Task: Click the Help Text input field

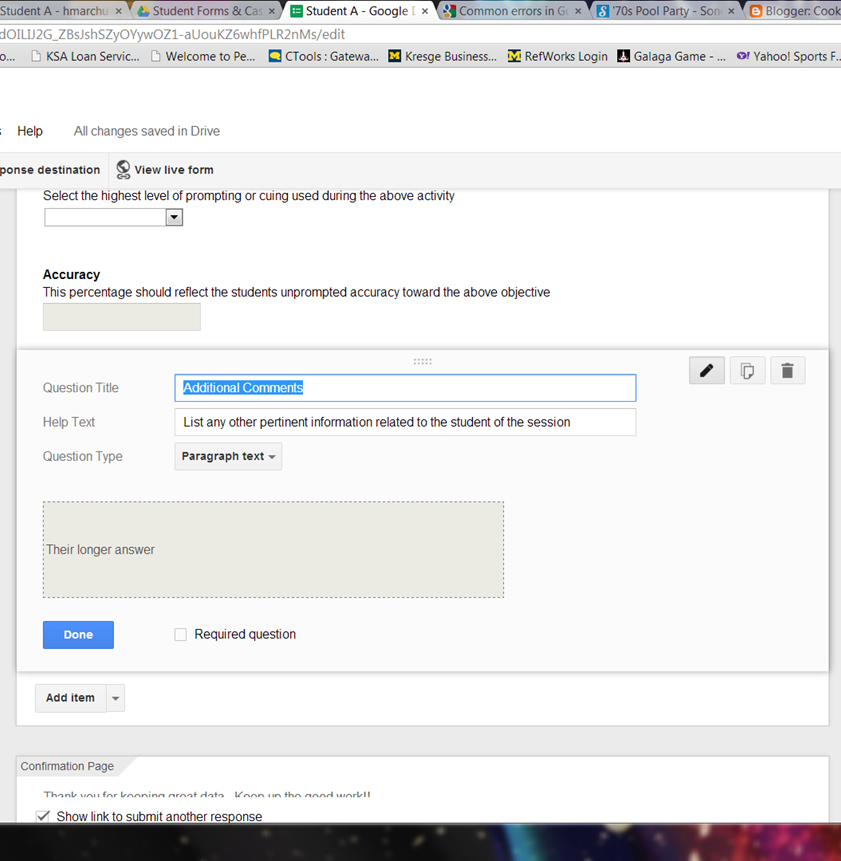Action: tap(405, 422)
